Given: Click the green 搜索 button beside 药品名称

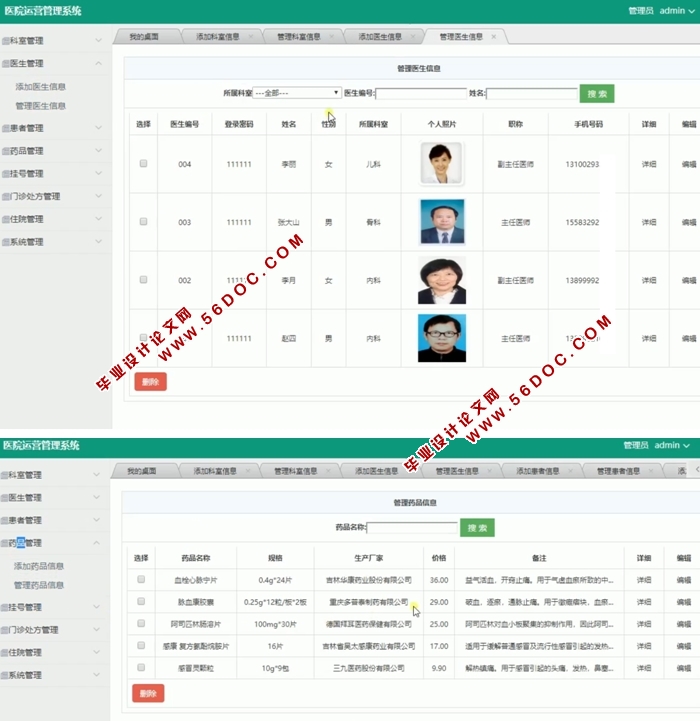Looking at the screenshot, I should pos(477,527).
